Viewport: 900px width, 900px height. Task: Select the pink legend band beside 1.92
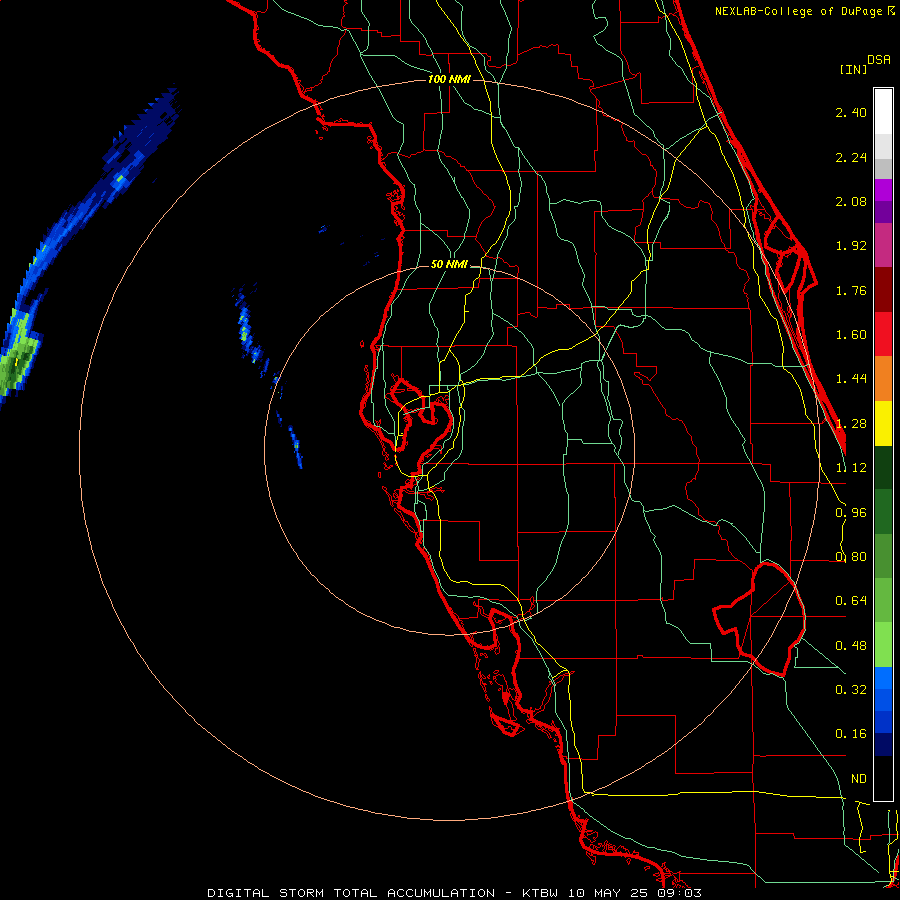coord(883,246)
